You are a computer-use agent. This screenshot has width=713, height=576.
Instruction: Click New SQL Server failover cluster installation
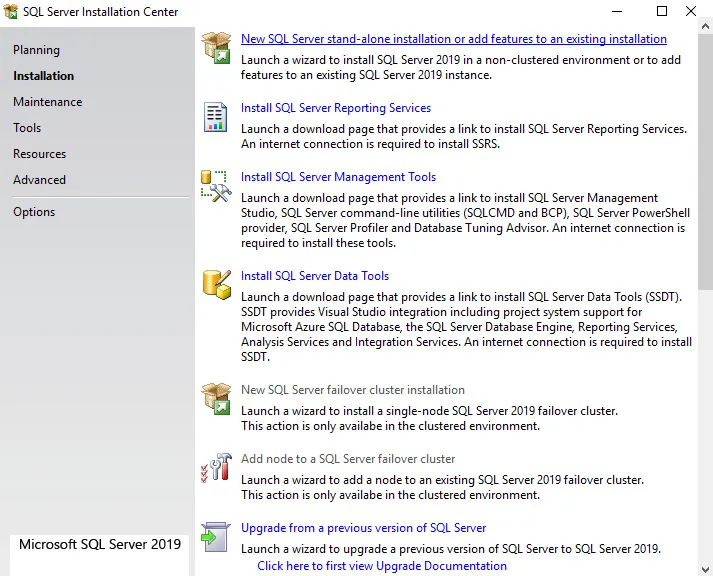pyautogui.click(x=353, y=390)
